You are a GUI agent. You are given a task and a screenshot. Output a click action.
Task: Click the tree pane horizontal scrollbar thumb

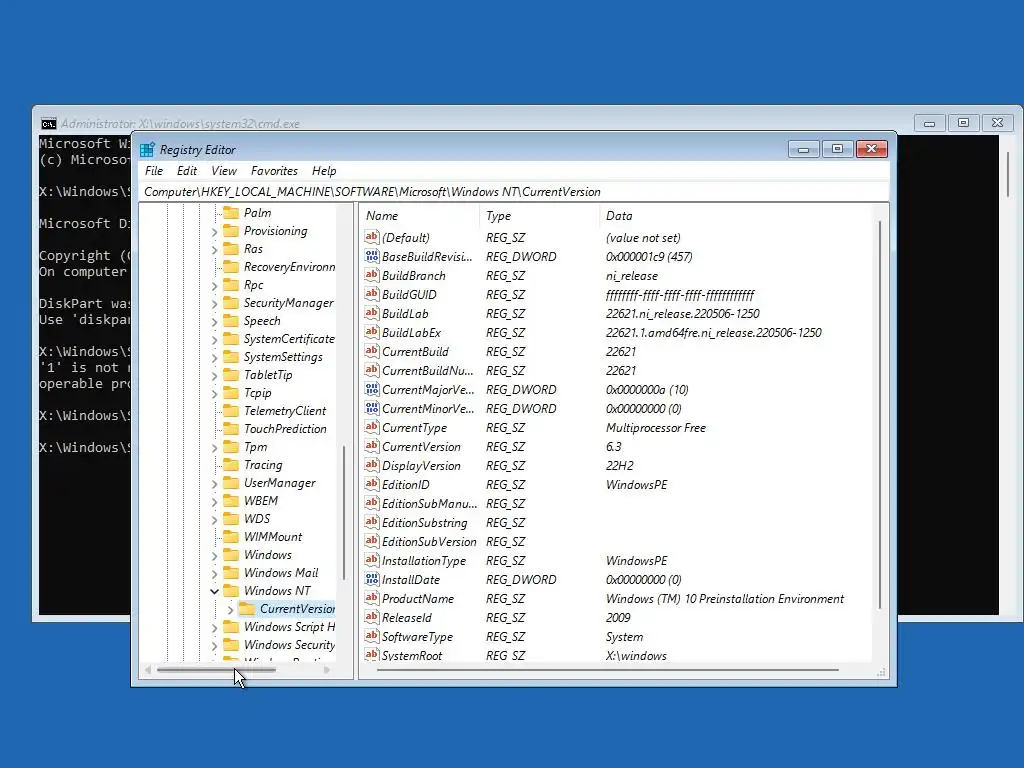216,669
